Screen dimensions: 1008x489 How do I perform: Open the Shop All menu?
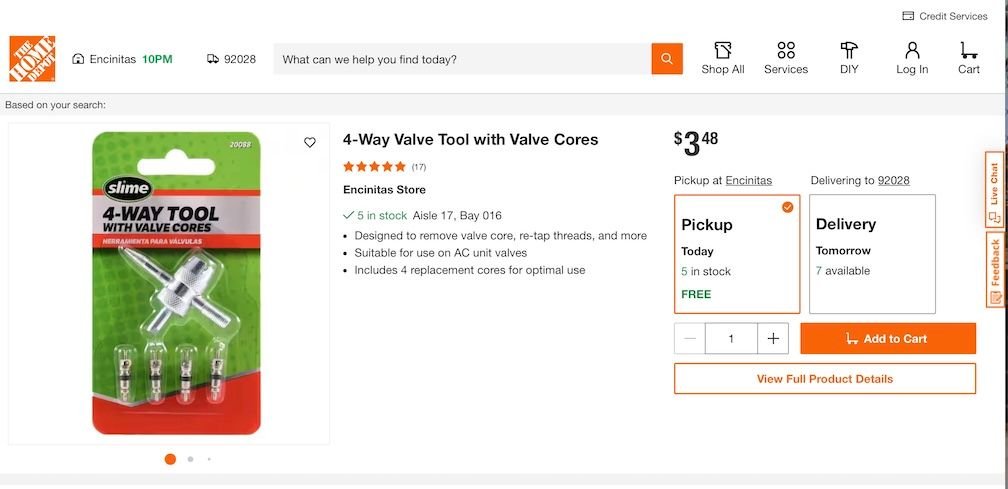(x=722, y=58)
